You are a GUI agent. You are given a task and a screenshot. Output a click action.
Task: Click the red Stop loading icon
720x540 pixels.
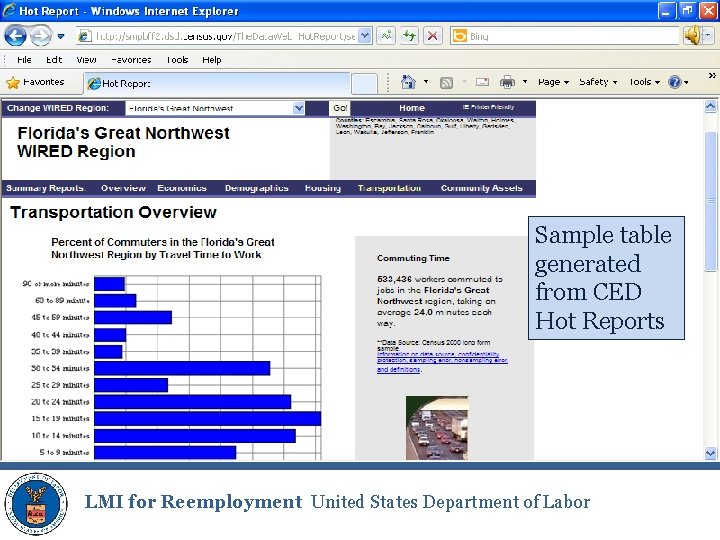coord(432,36)
